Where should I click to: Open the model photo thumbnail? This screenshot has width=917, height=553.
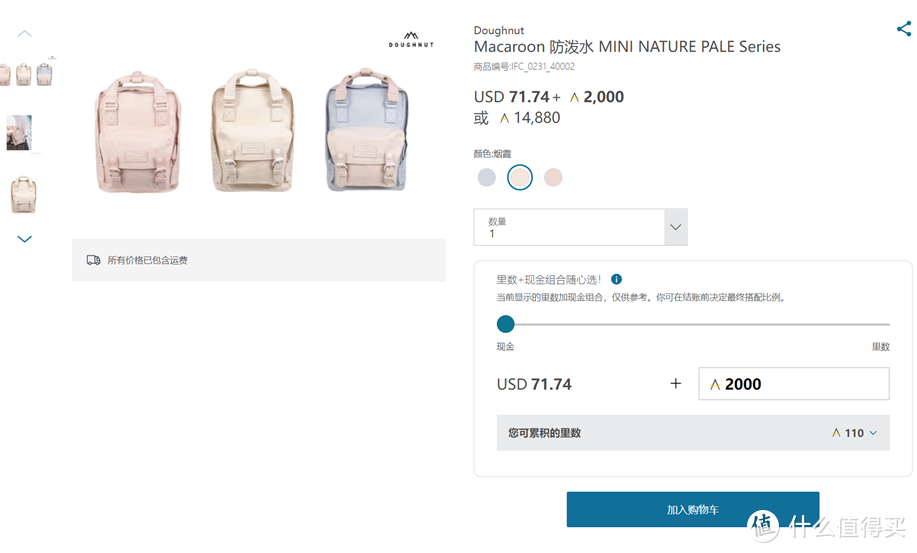[x=20, y=132]
